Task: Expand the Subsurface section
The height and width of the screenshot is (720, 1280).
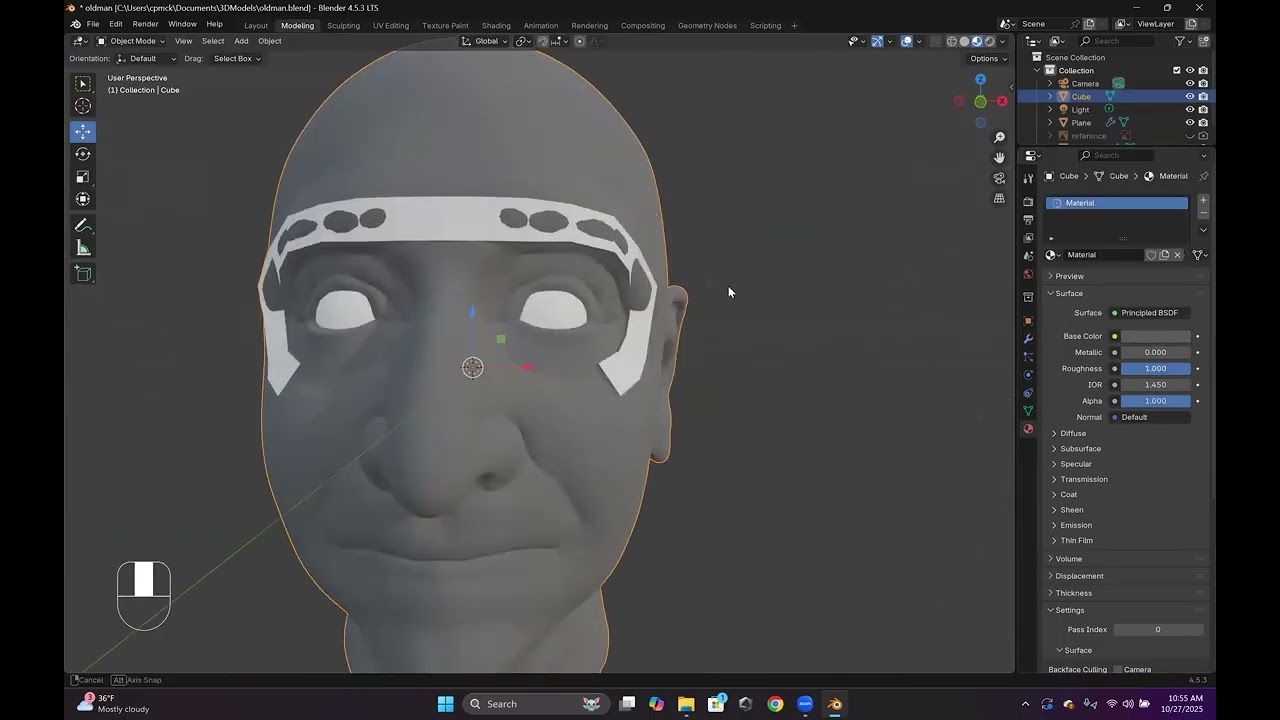Action: click(x=1080, y=449)
